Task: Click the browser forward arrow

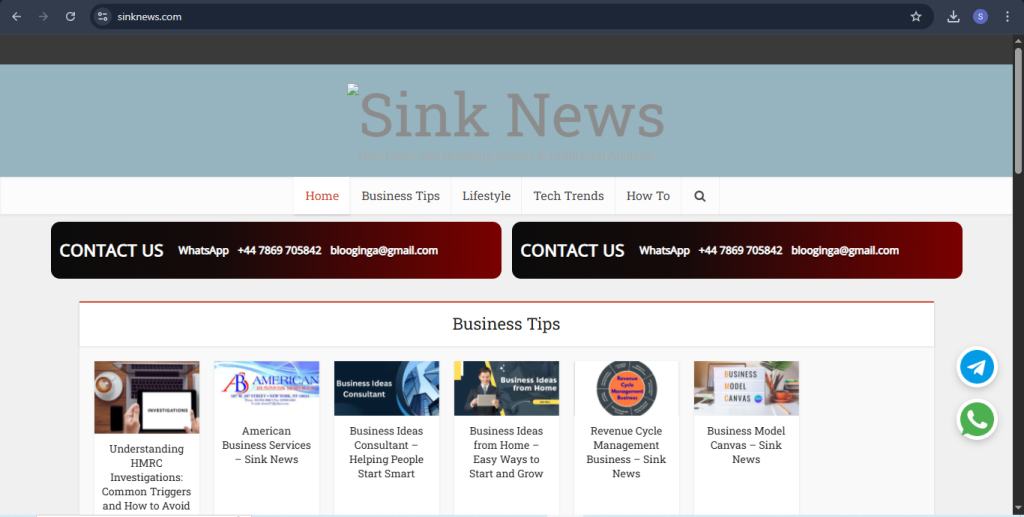Action: [43, 16]
